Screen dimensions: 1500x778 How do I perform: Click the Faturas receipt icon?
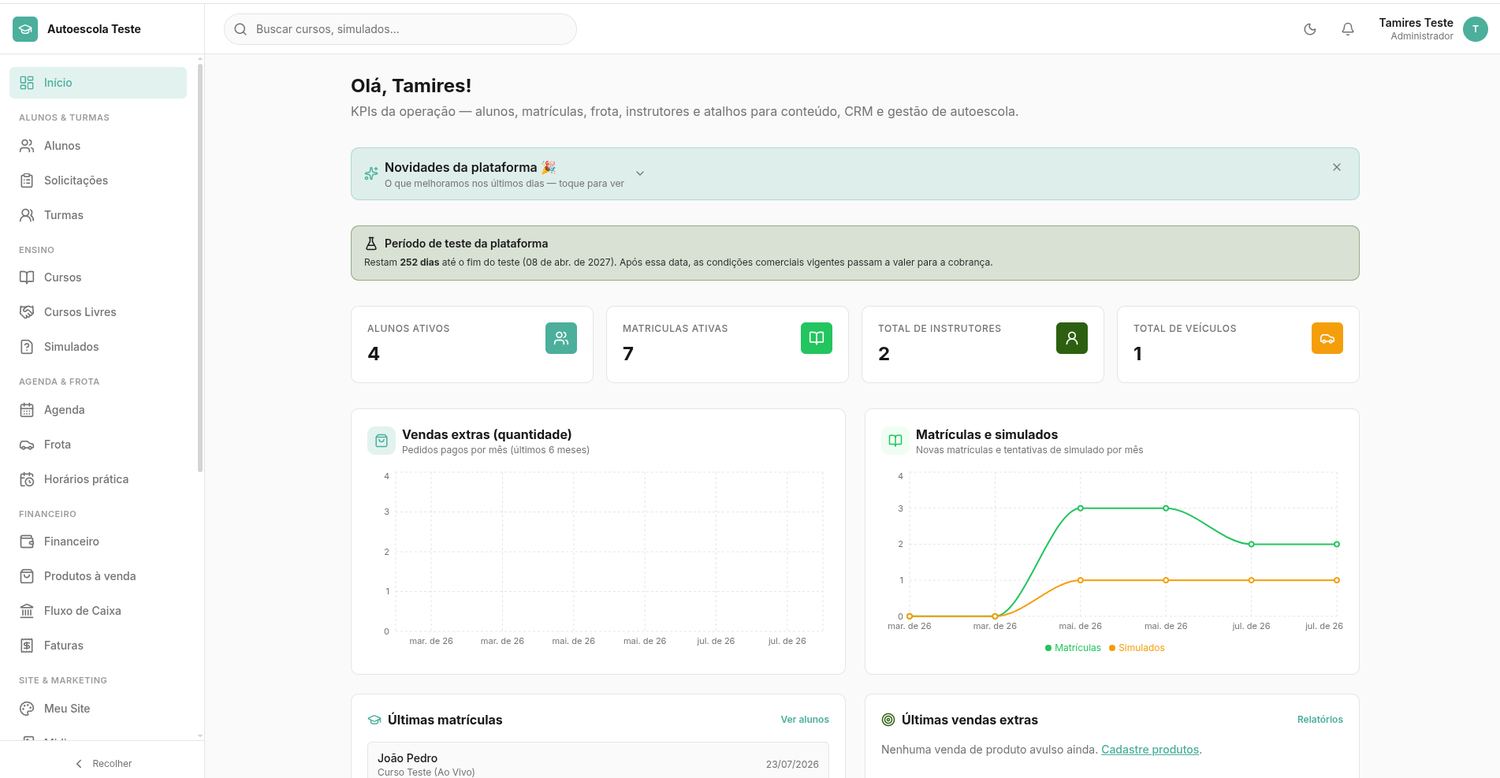pos(27,645)
